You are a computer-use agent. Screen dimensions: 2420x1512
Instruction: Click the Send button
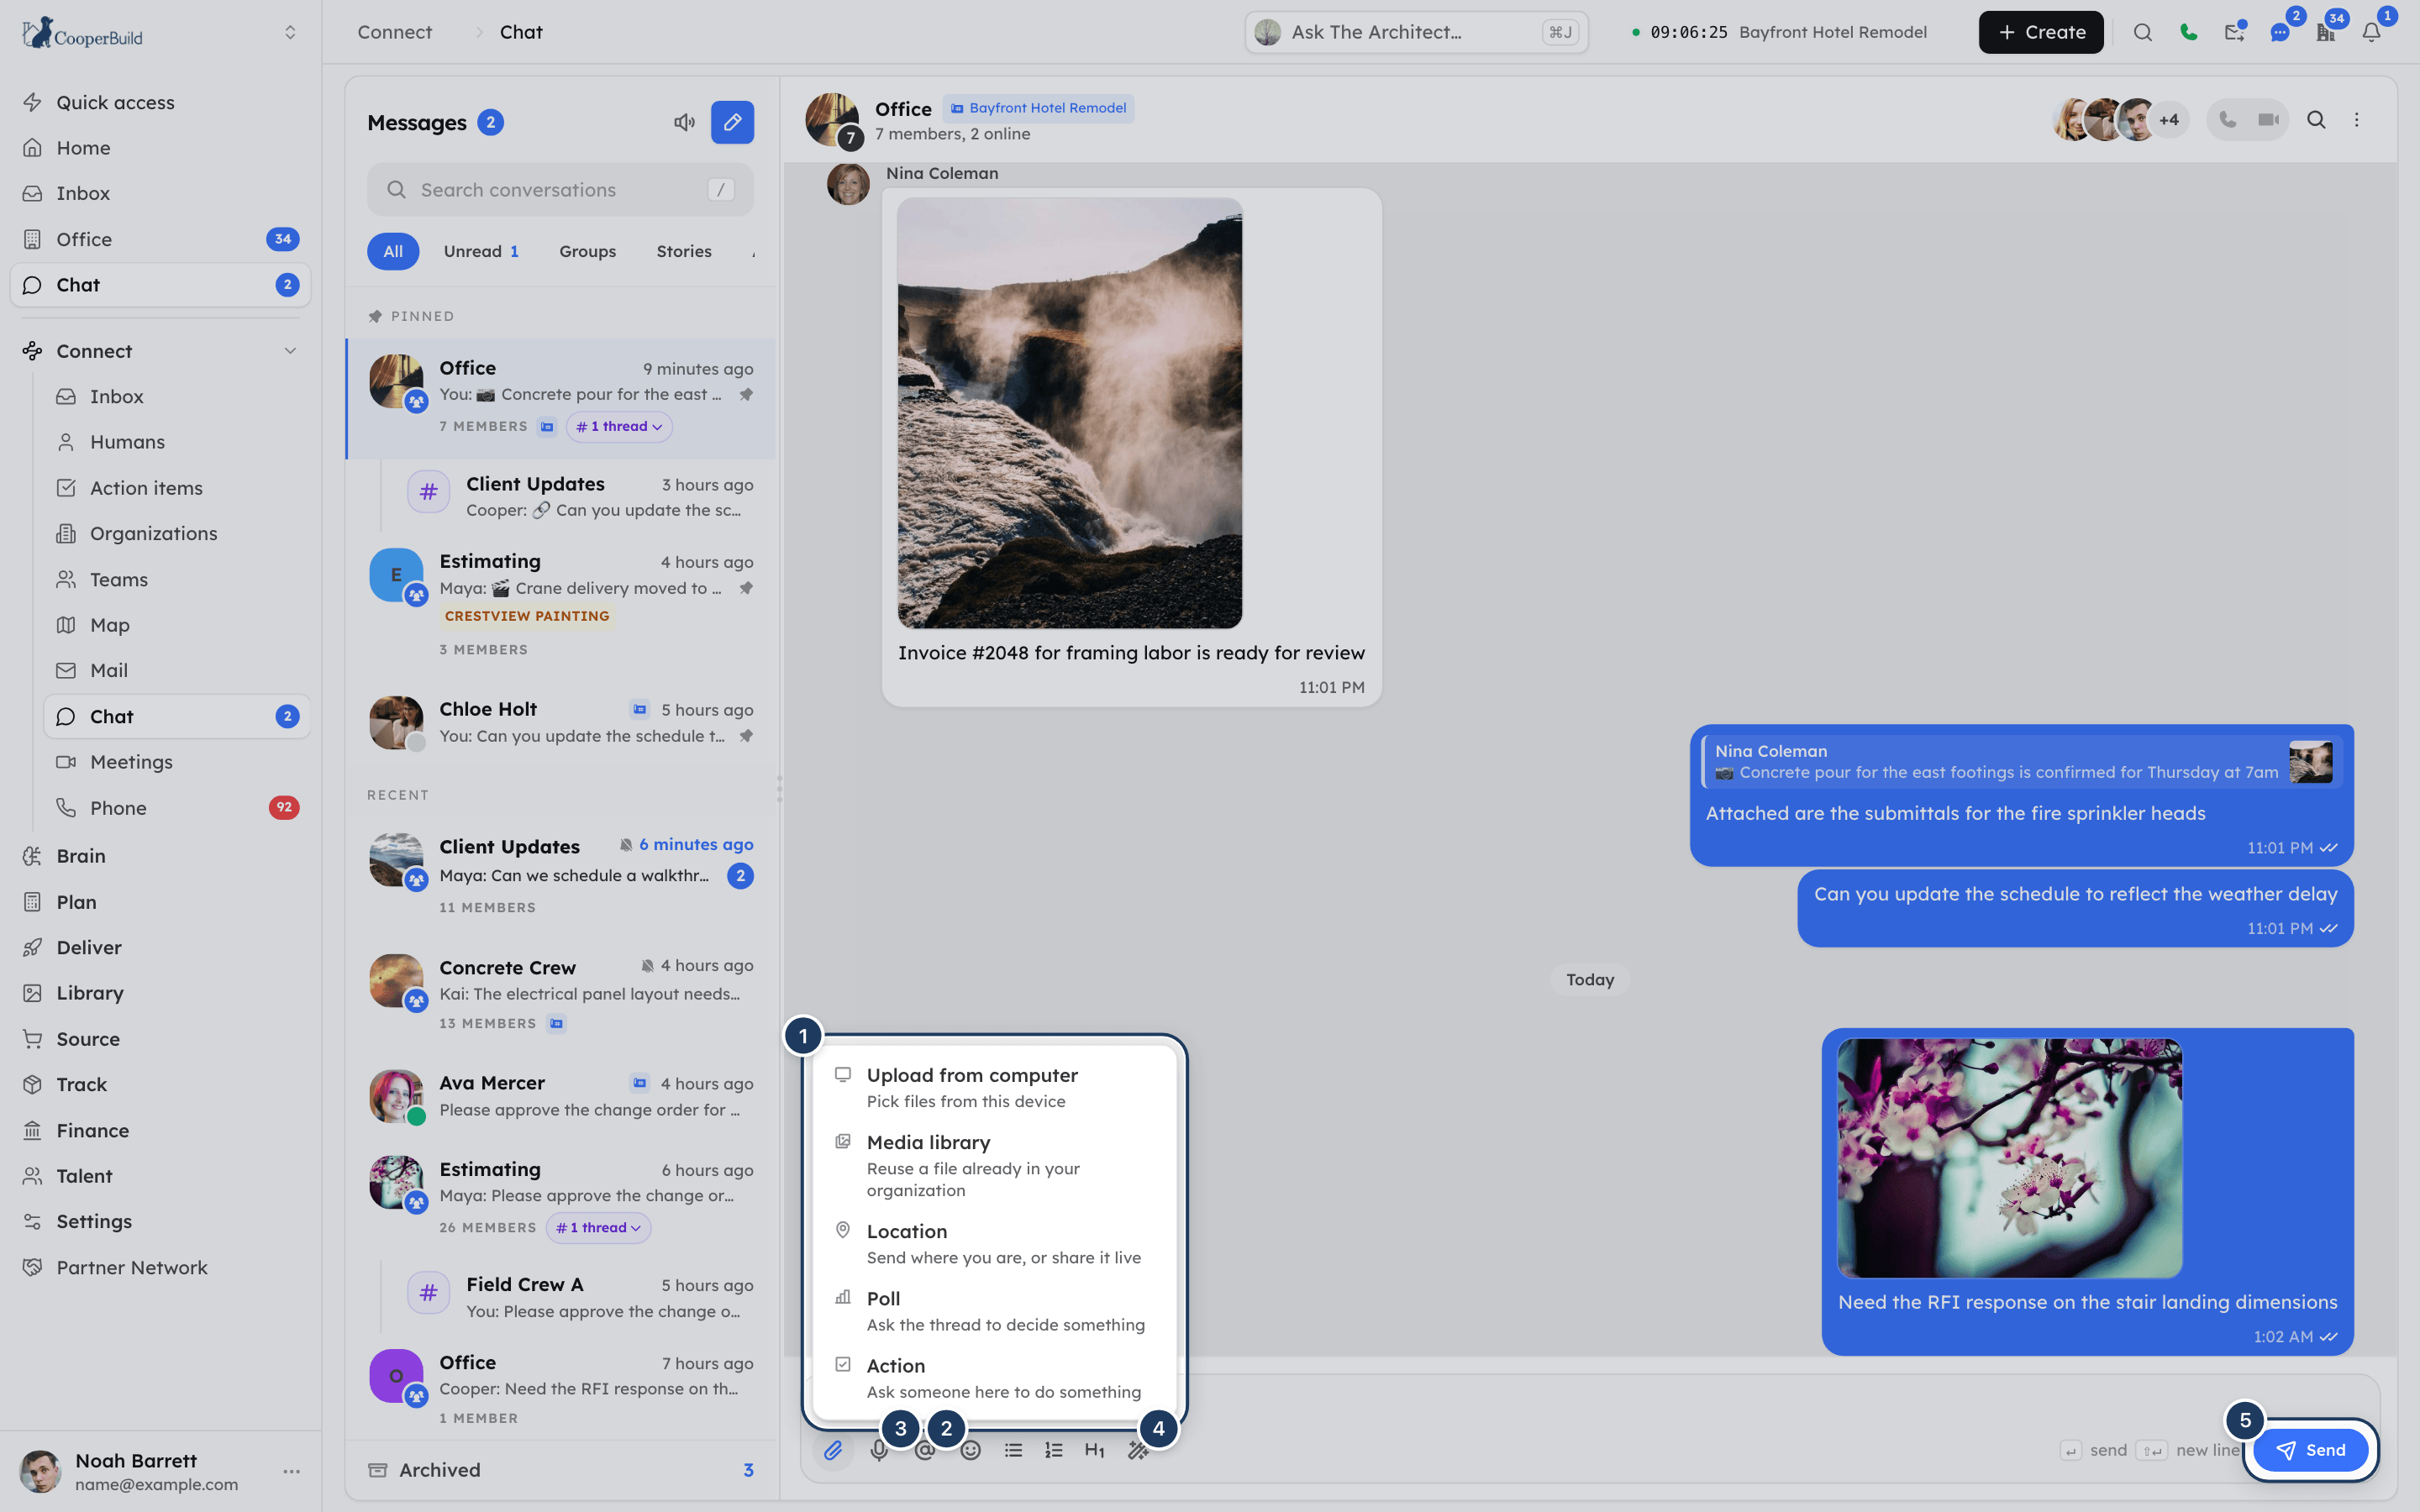[x=2310, y=1450]
